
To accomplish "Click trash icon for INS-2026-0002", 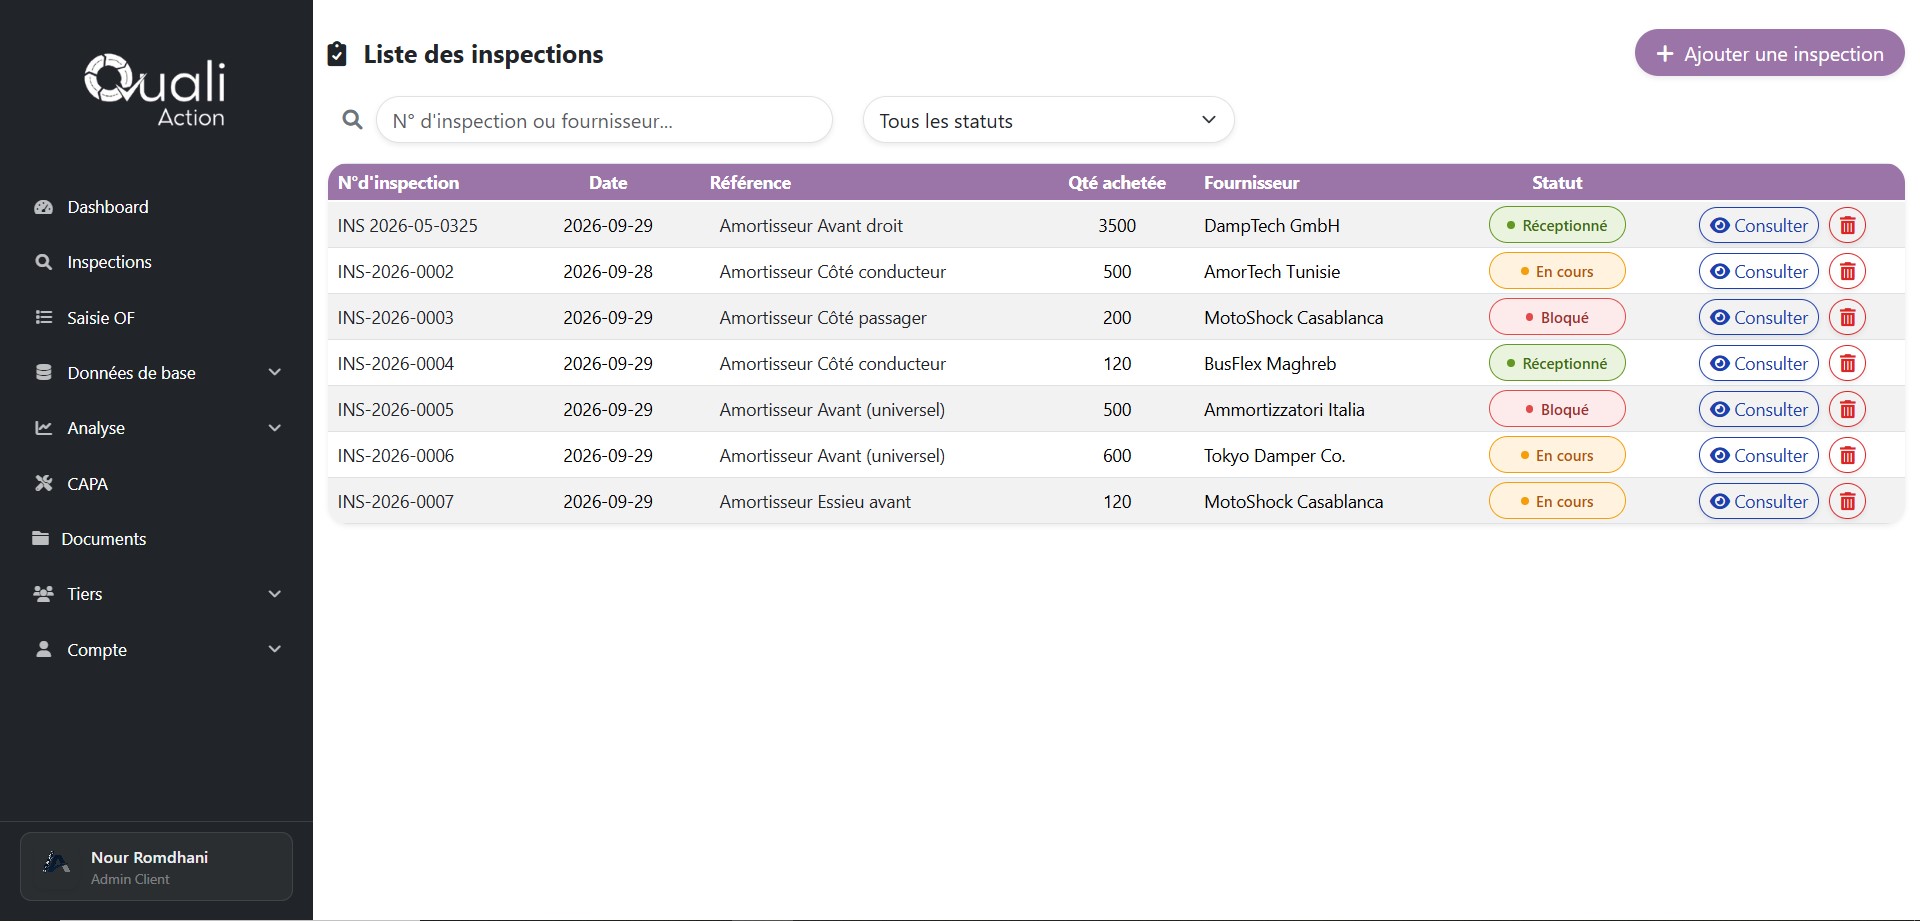I will tap(1847, 271).
